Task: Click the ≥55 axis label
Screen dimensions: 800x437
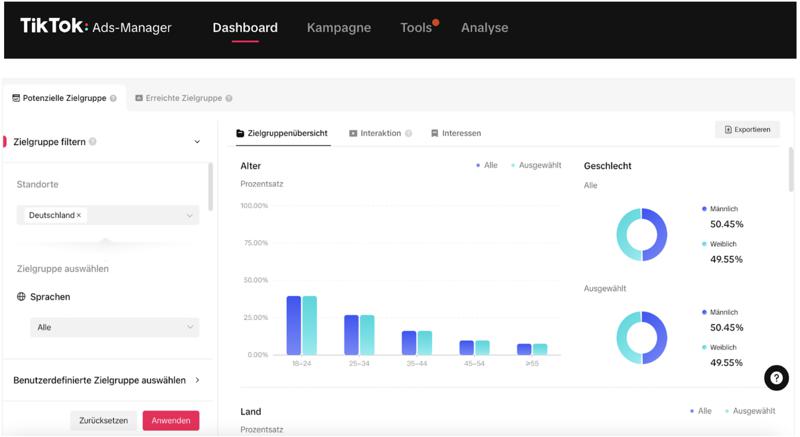Action: 532,364
